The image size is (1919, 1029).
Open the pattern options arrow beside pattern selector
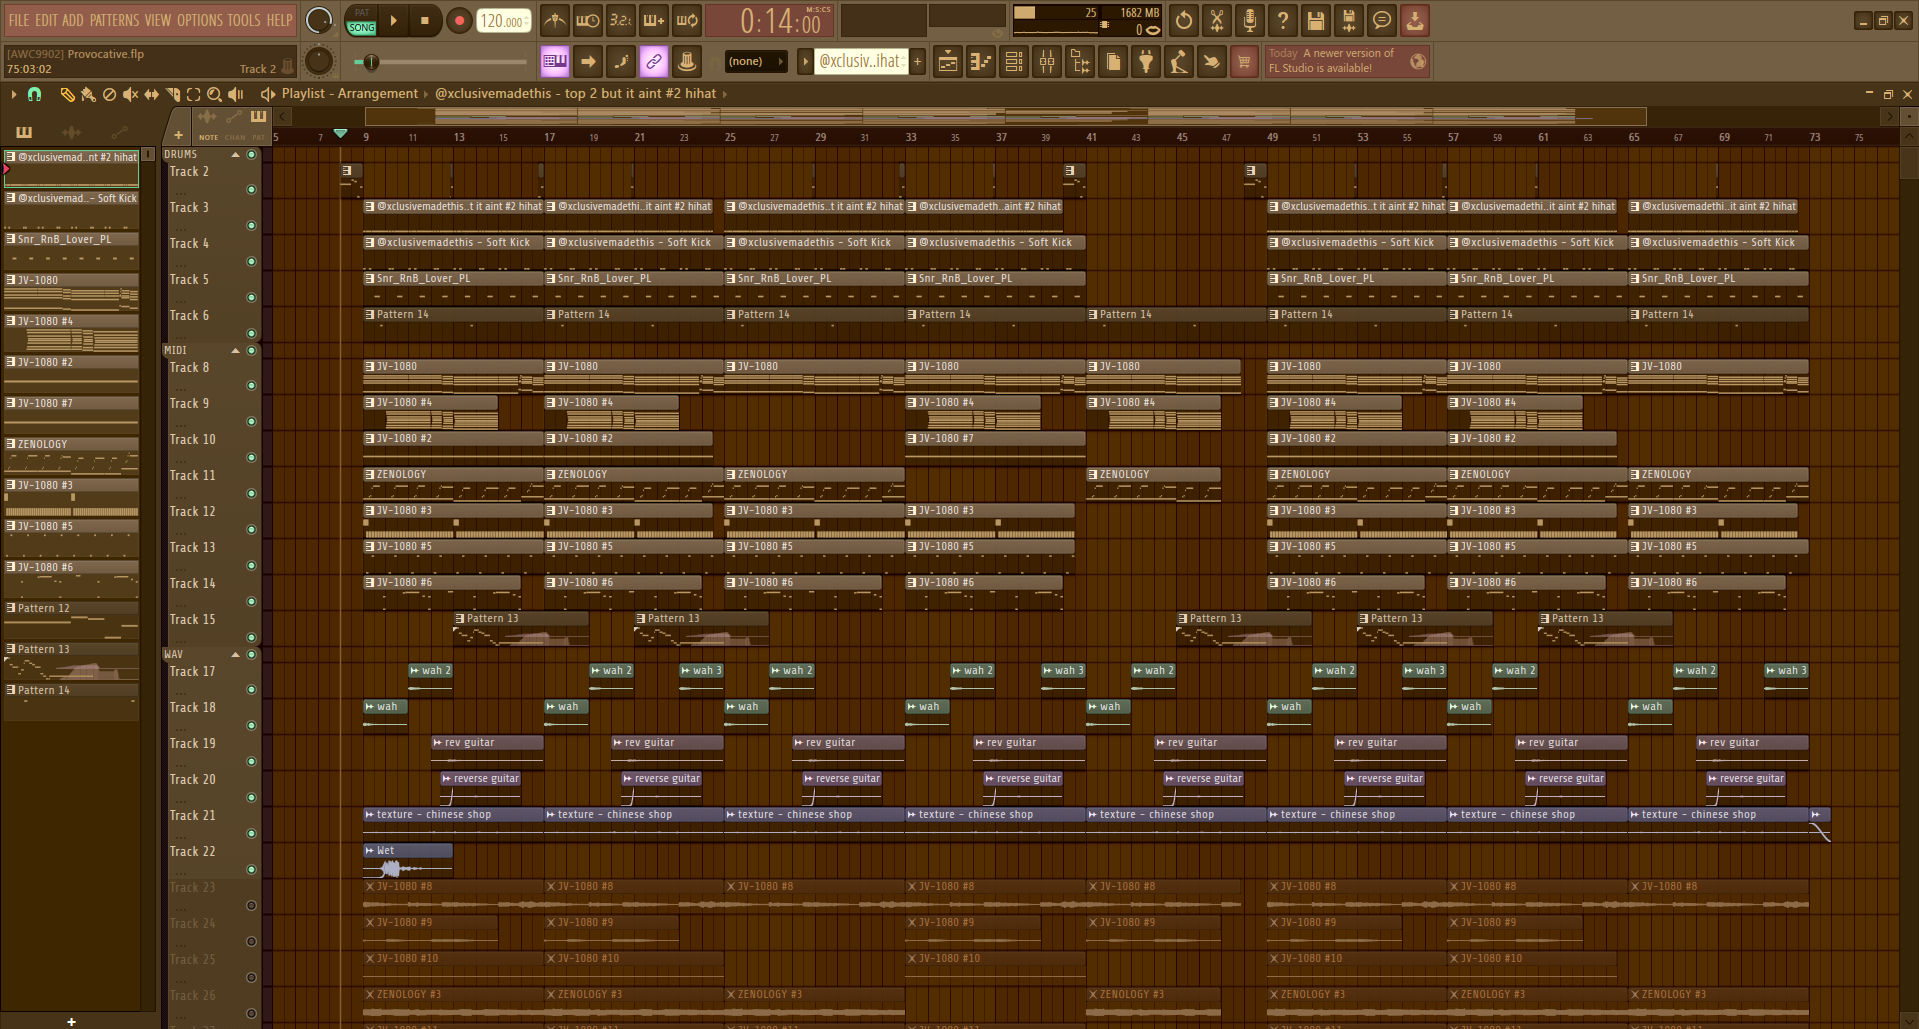805,61
